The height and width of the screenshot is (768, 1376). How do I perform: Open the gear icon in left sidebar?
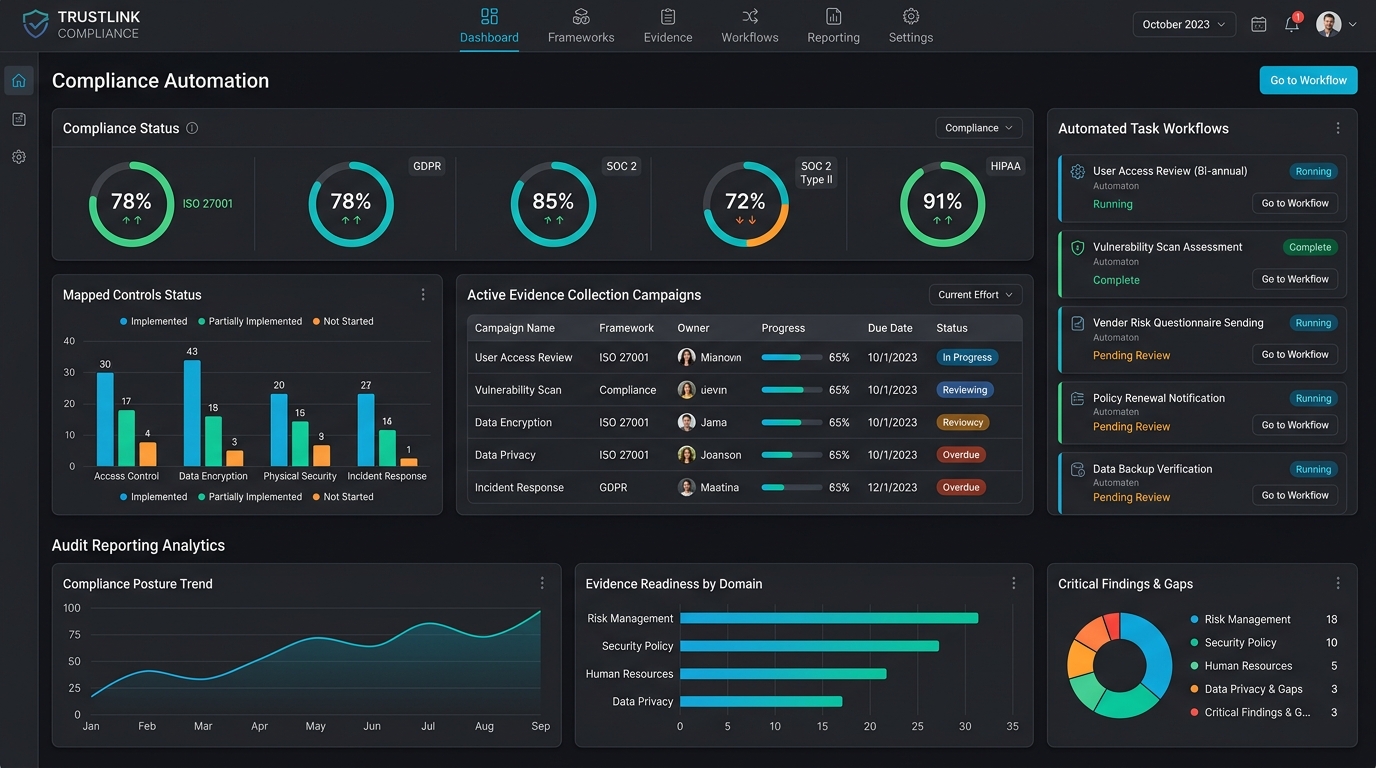(x=19, y=157)
